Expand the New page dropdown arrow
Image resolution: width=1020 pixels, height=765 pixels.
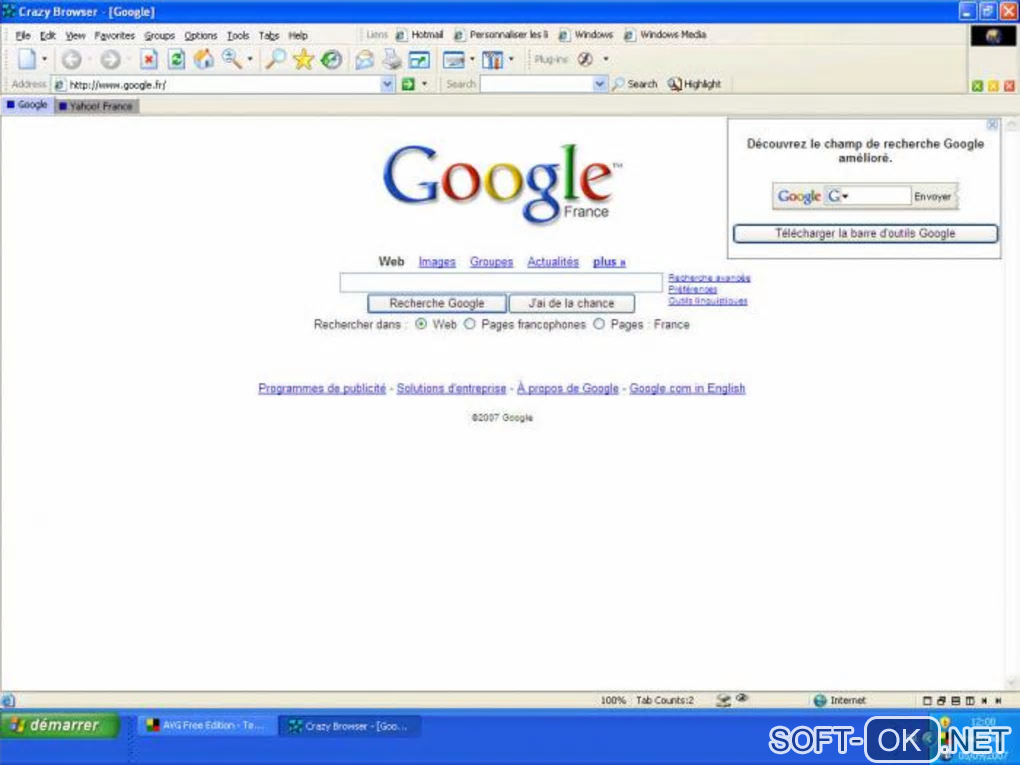(x=44, y=59)
